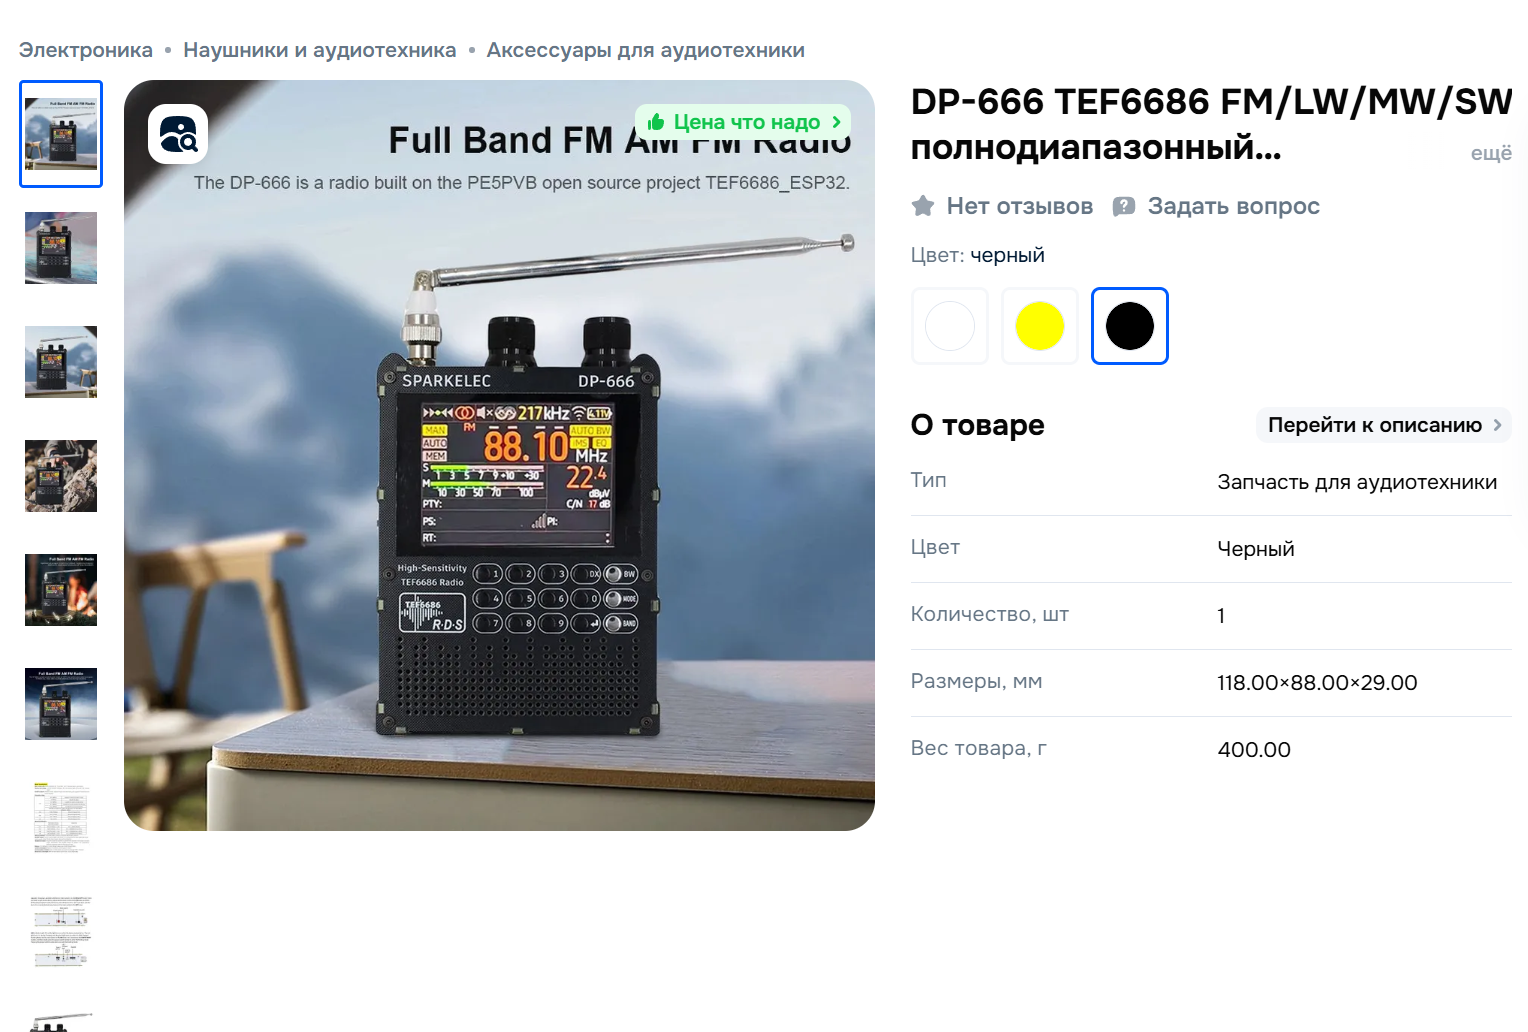The height and width of the screenshot is (1032, 1528).
Task: Expand title with 'ещё' link
Action: tap(1491, 153)
